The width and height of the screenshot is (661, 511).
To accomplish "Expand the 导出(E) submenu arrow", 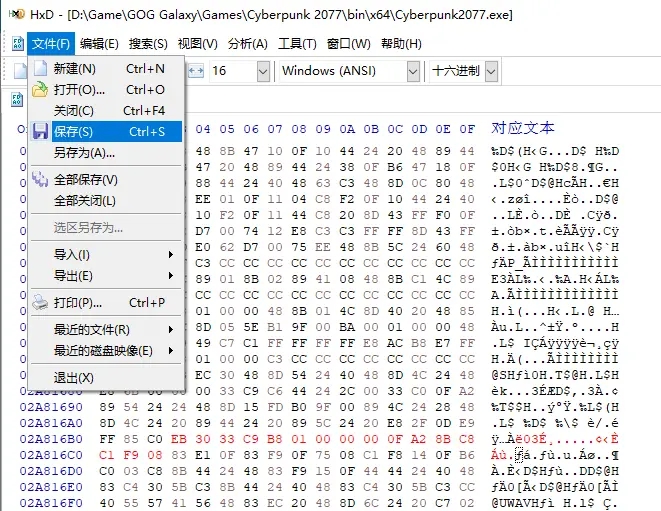I will (171, 275).
